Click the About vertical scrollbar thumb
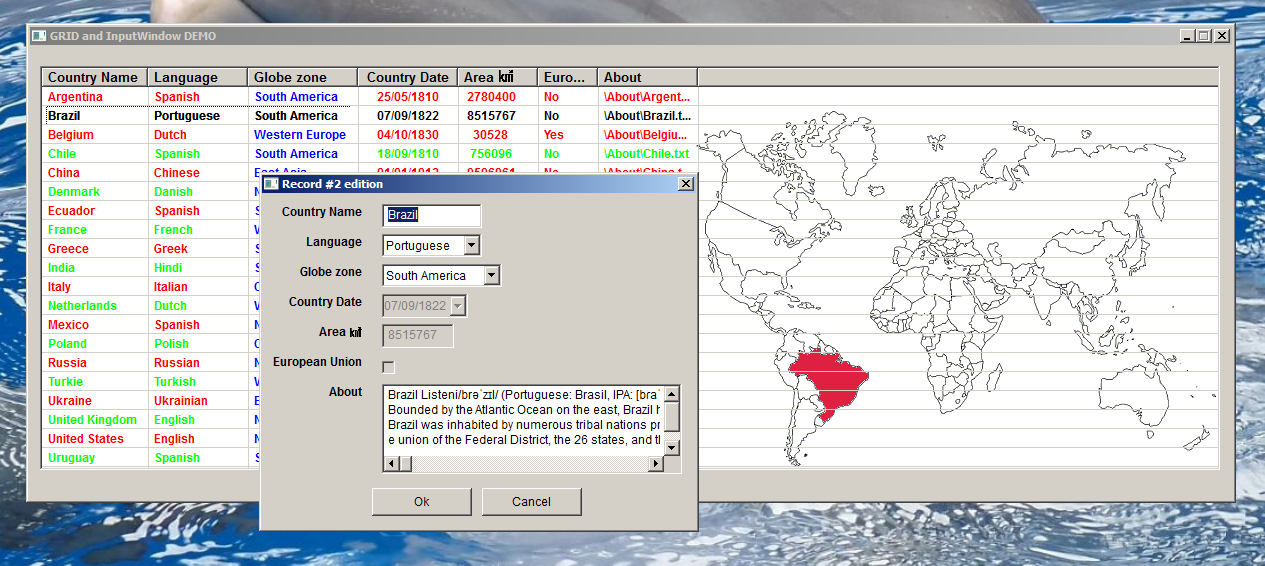Screen dimensions: 1265x566 [x=672, y=416]
